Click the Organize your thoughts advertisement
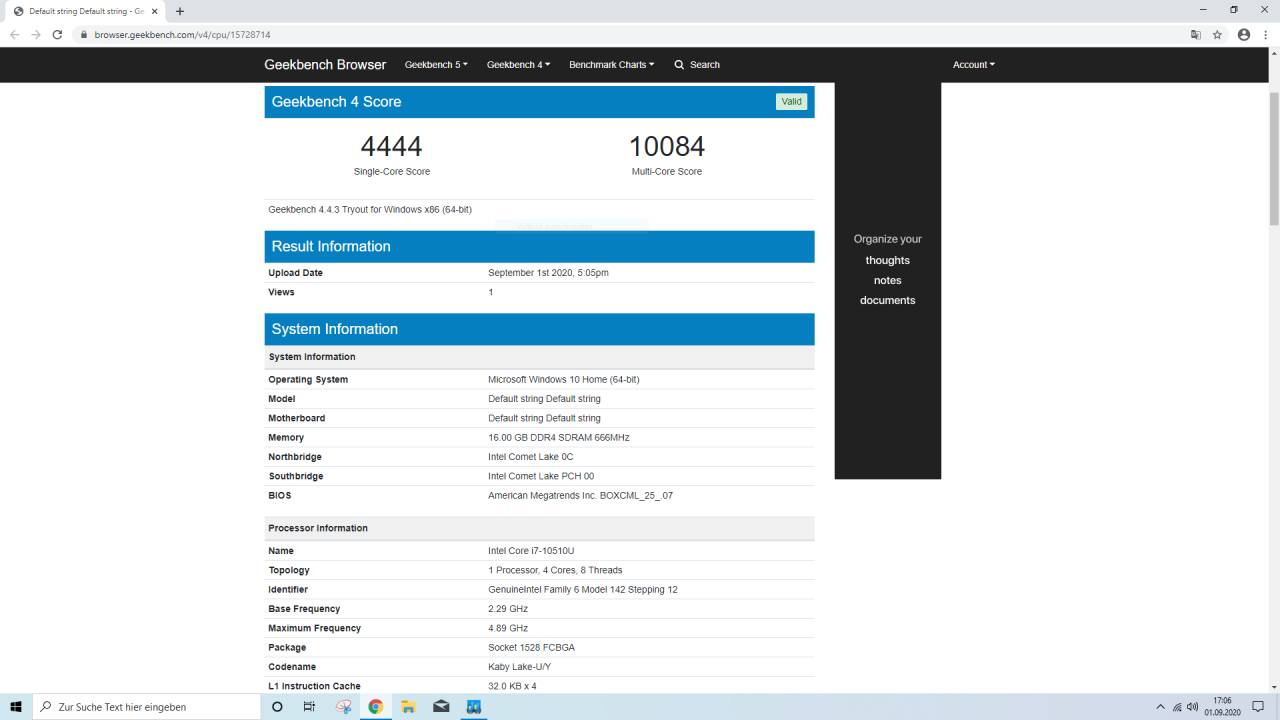 [888, 280]
